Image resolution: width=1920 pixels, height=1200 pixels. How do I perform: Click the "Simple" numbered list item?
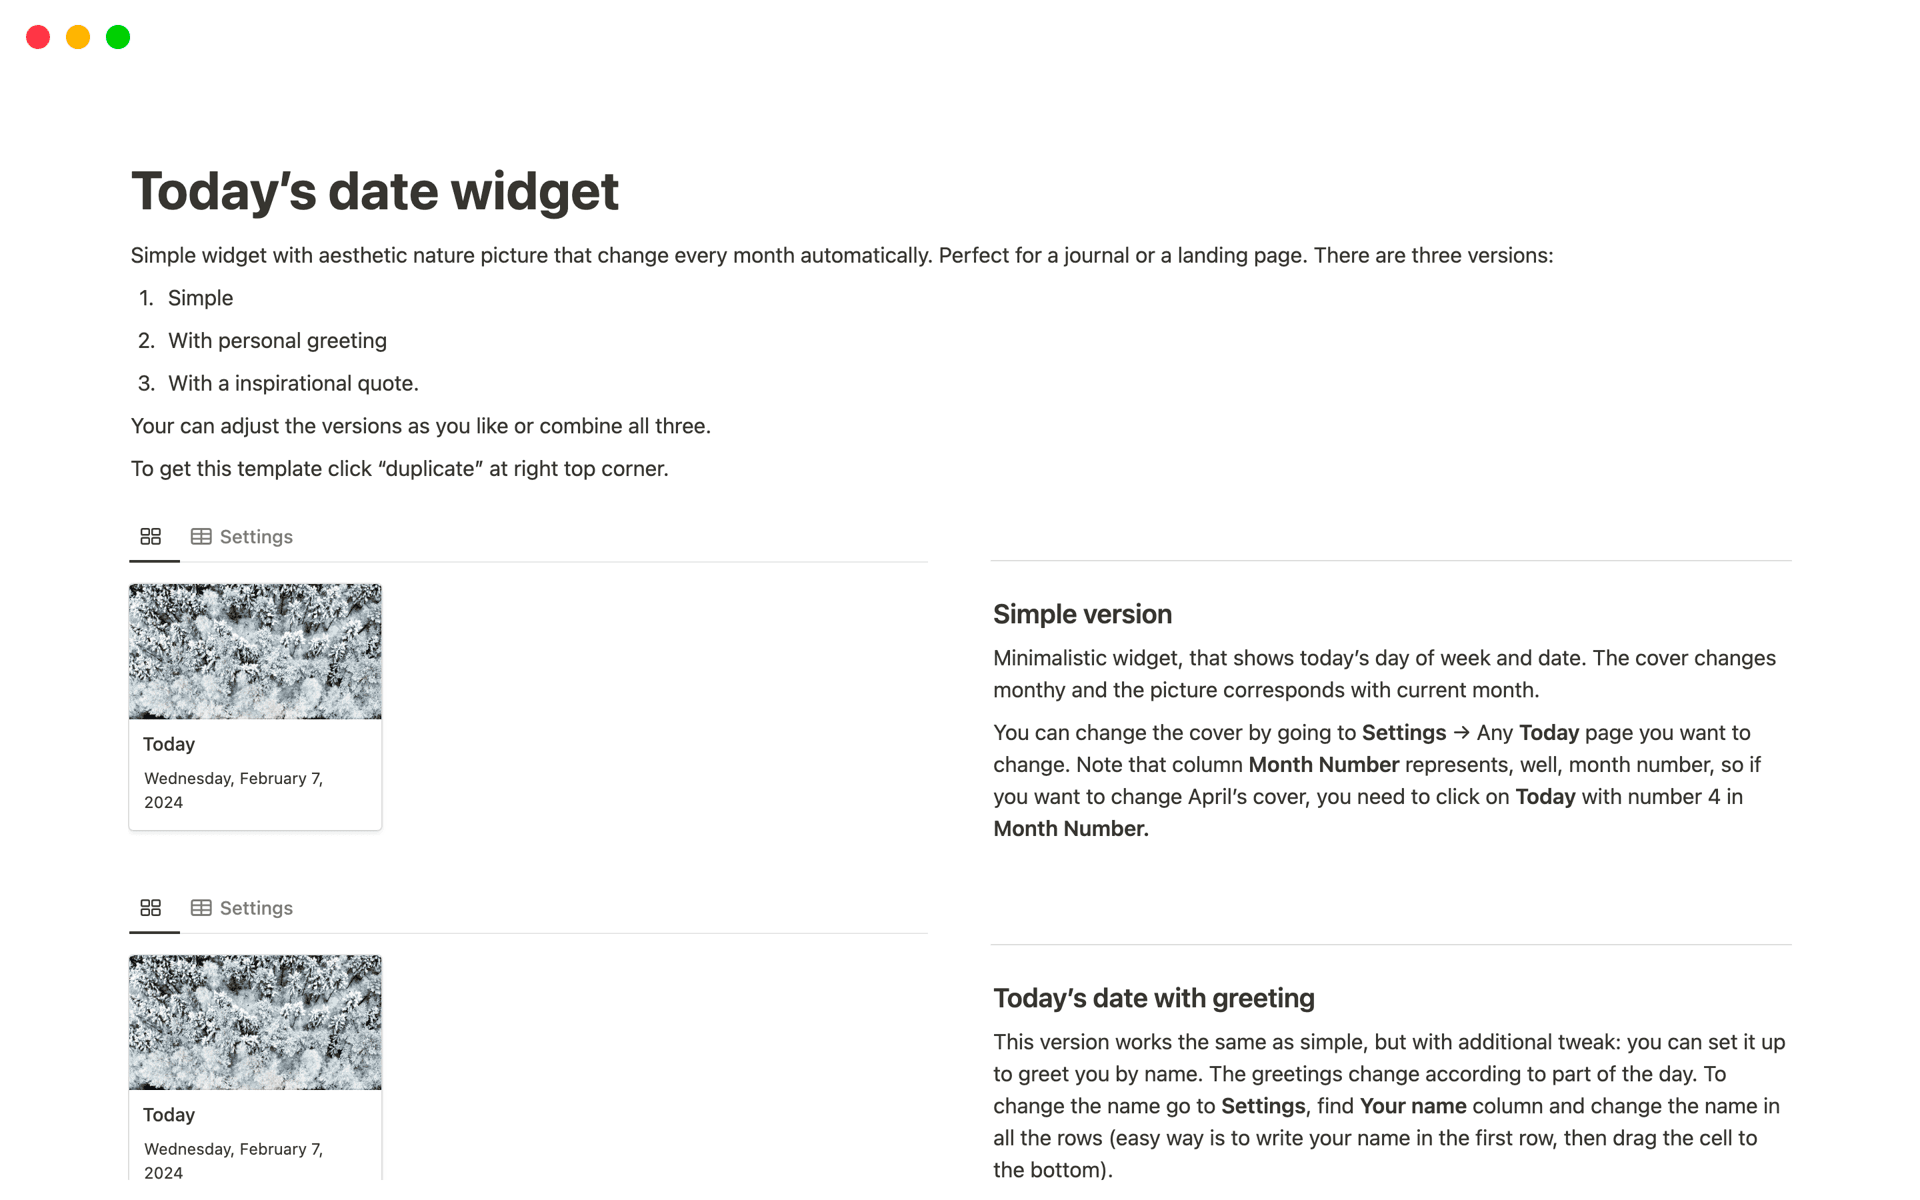coord(200,298)
